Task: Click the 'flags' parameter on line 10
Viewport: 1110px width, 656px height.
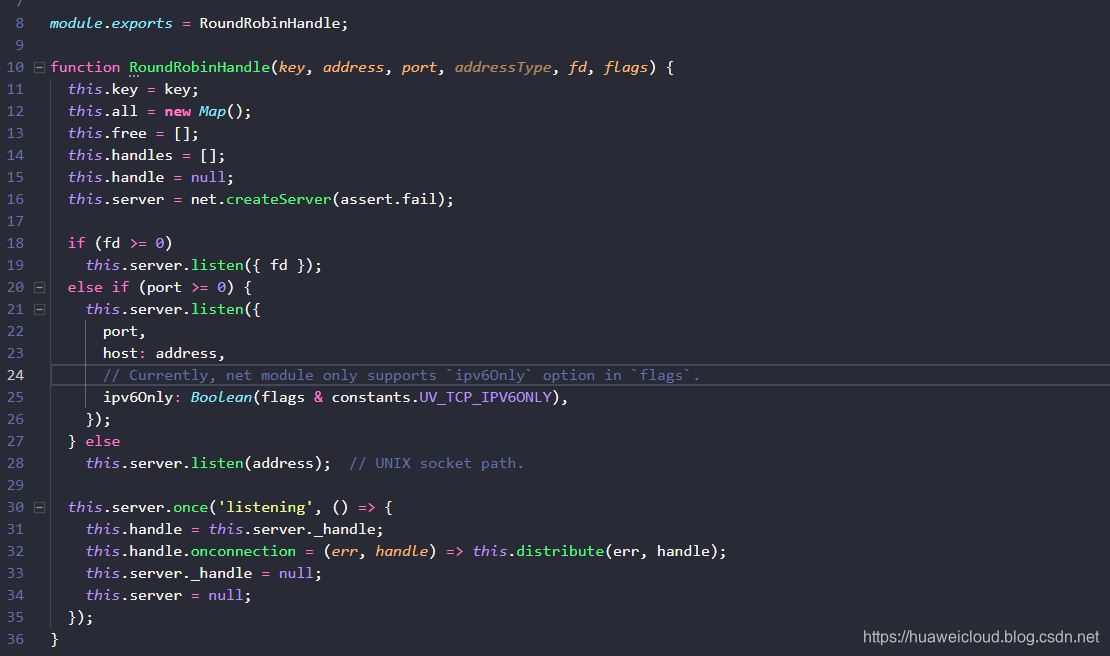Action: pyautogui.click(x=626, y=67)
